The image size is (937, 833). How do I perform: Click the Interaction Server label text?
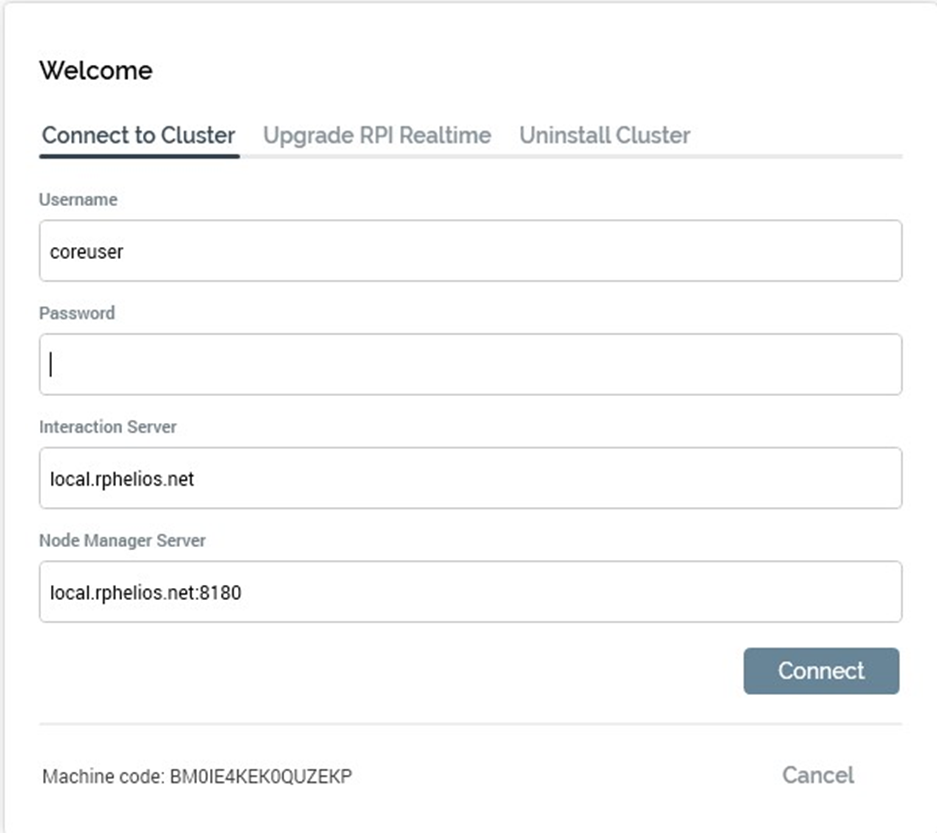click(108, 427)
